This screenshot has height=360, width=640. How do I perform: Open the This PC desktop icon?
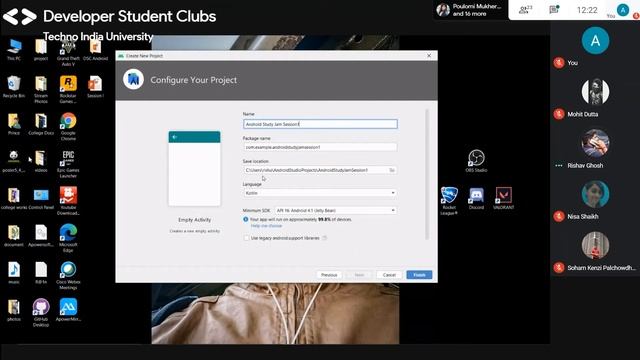point(14,50)
